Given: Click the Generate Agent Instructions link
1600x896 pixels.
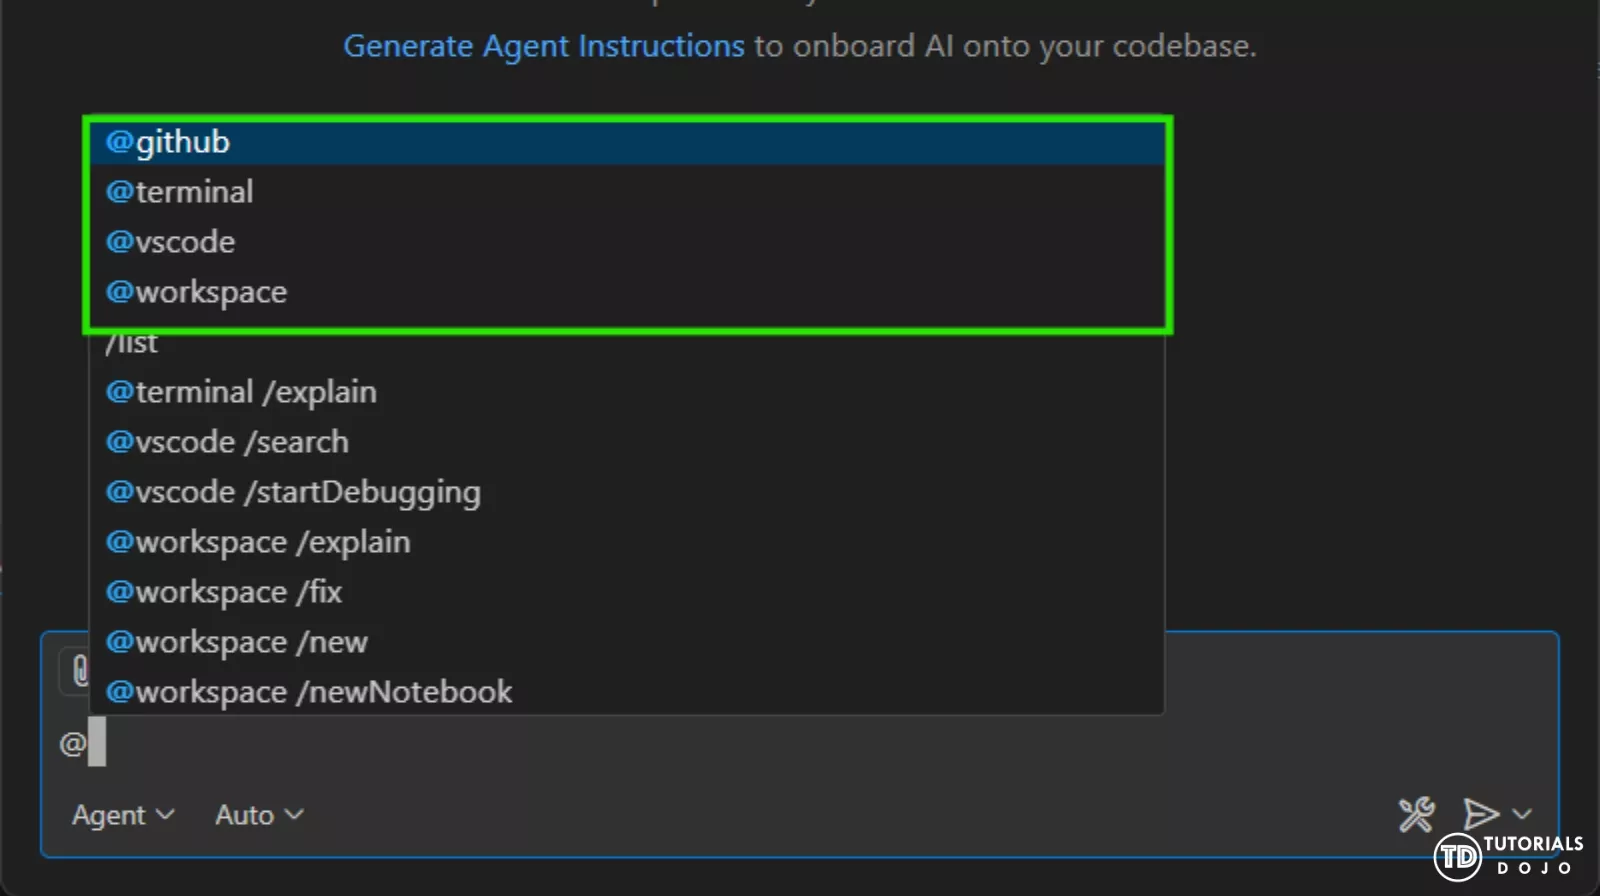Looking at the screenshot, I should coord(543,46).
